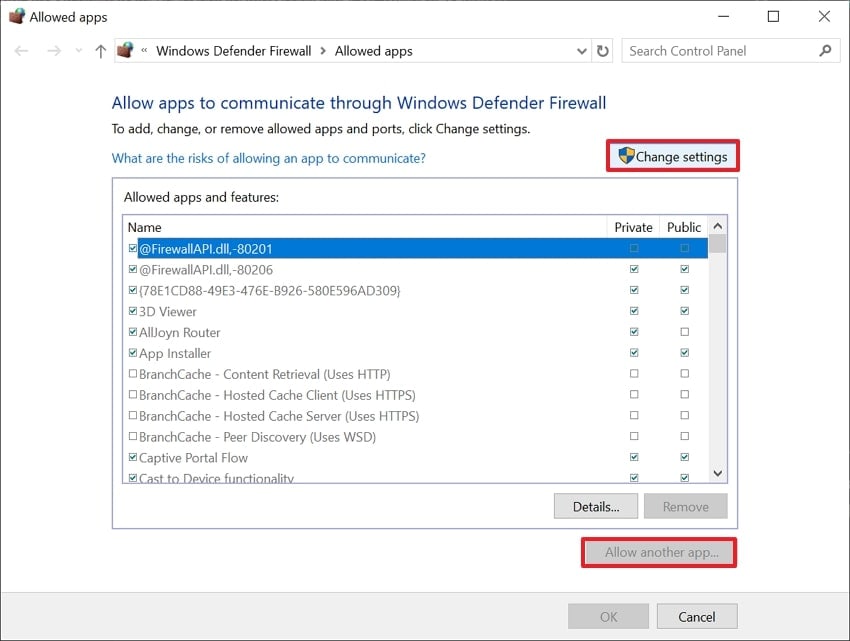850x641 pixels.
Task: Expand the address bar history dropdown
Action: coord(582,51)
